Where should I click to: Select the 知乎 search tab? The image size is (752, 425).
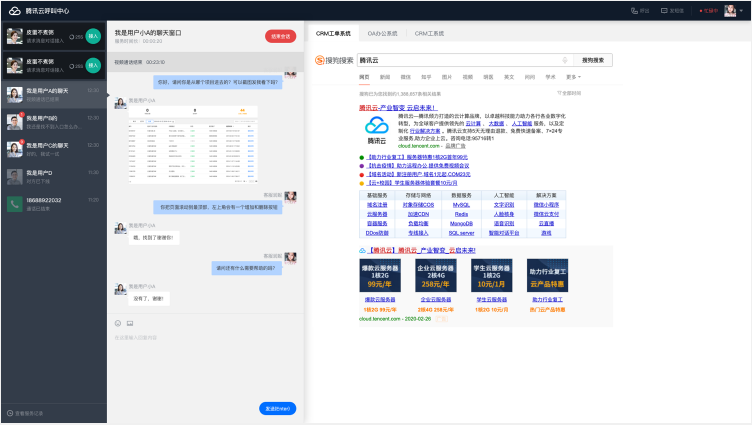click(x=426, y=77)
